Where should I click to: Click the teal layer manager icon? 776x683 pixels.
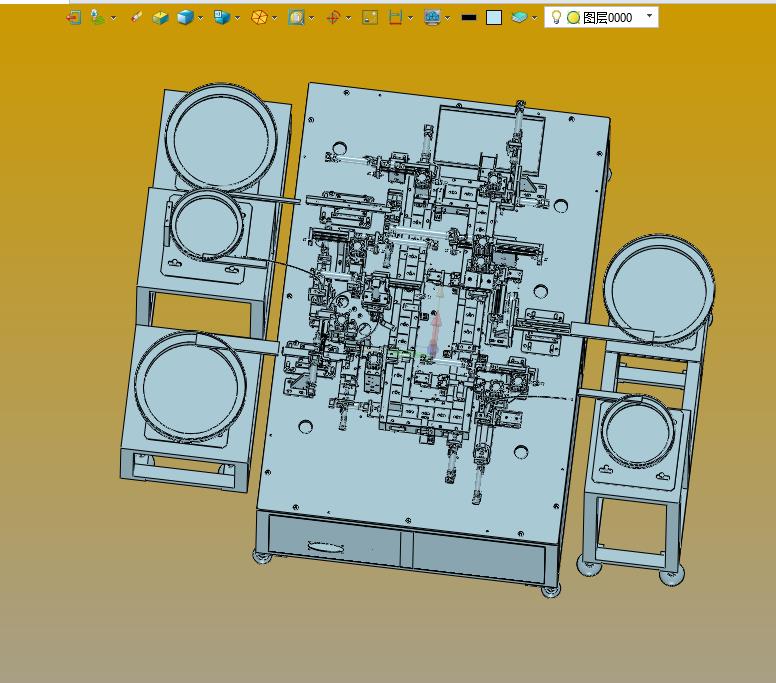pos(519,18)
